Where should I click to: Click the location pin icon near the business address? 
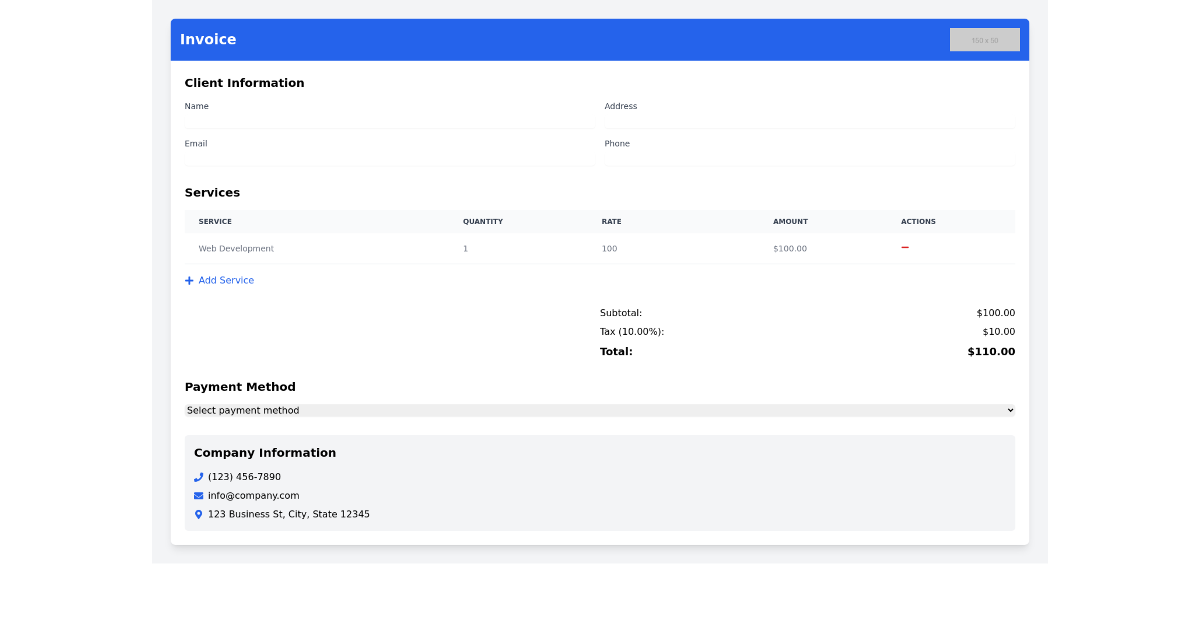(198, 514)
